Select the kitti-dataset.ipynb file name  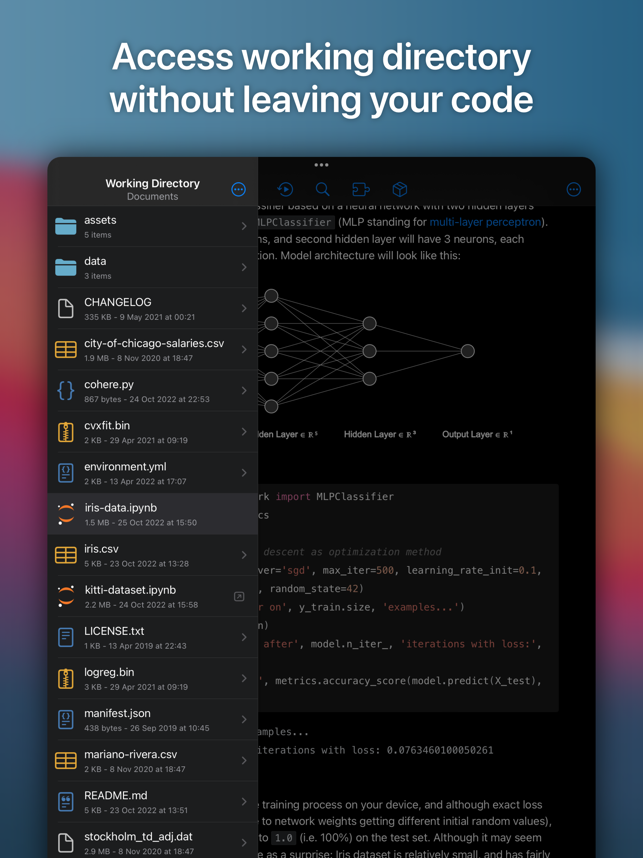pyautogui.click(x=130, y=590)
